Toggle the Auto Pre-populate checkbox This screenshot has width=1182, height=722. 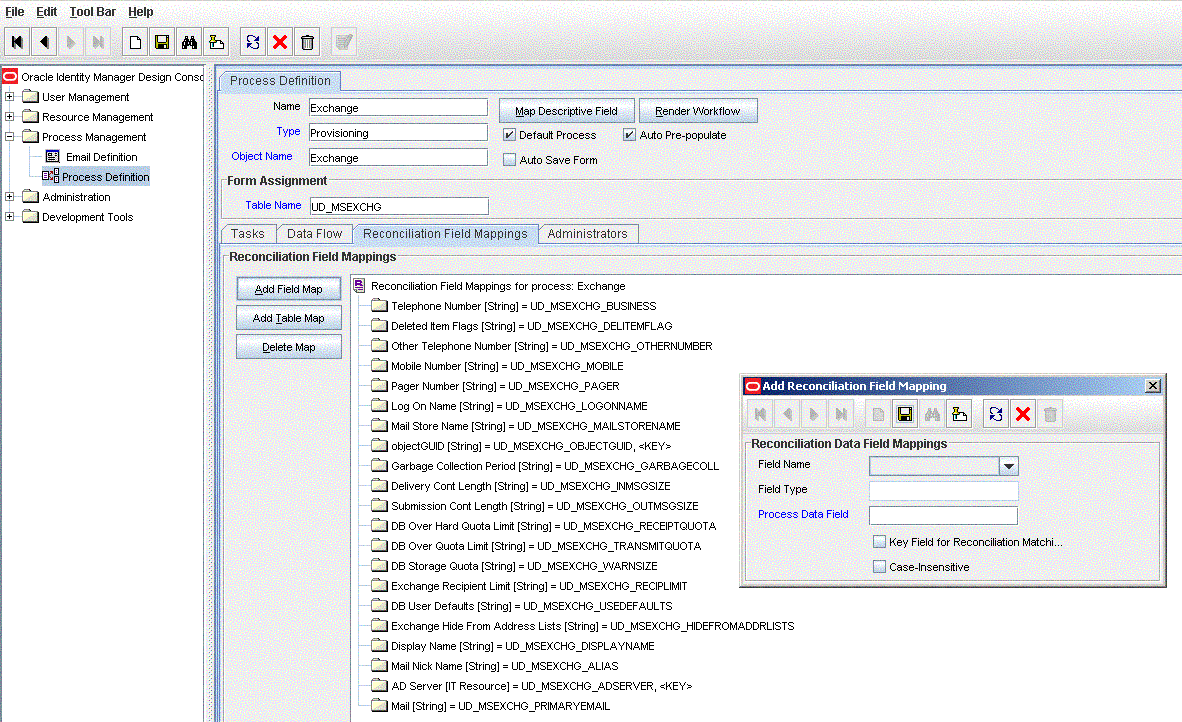629,135
